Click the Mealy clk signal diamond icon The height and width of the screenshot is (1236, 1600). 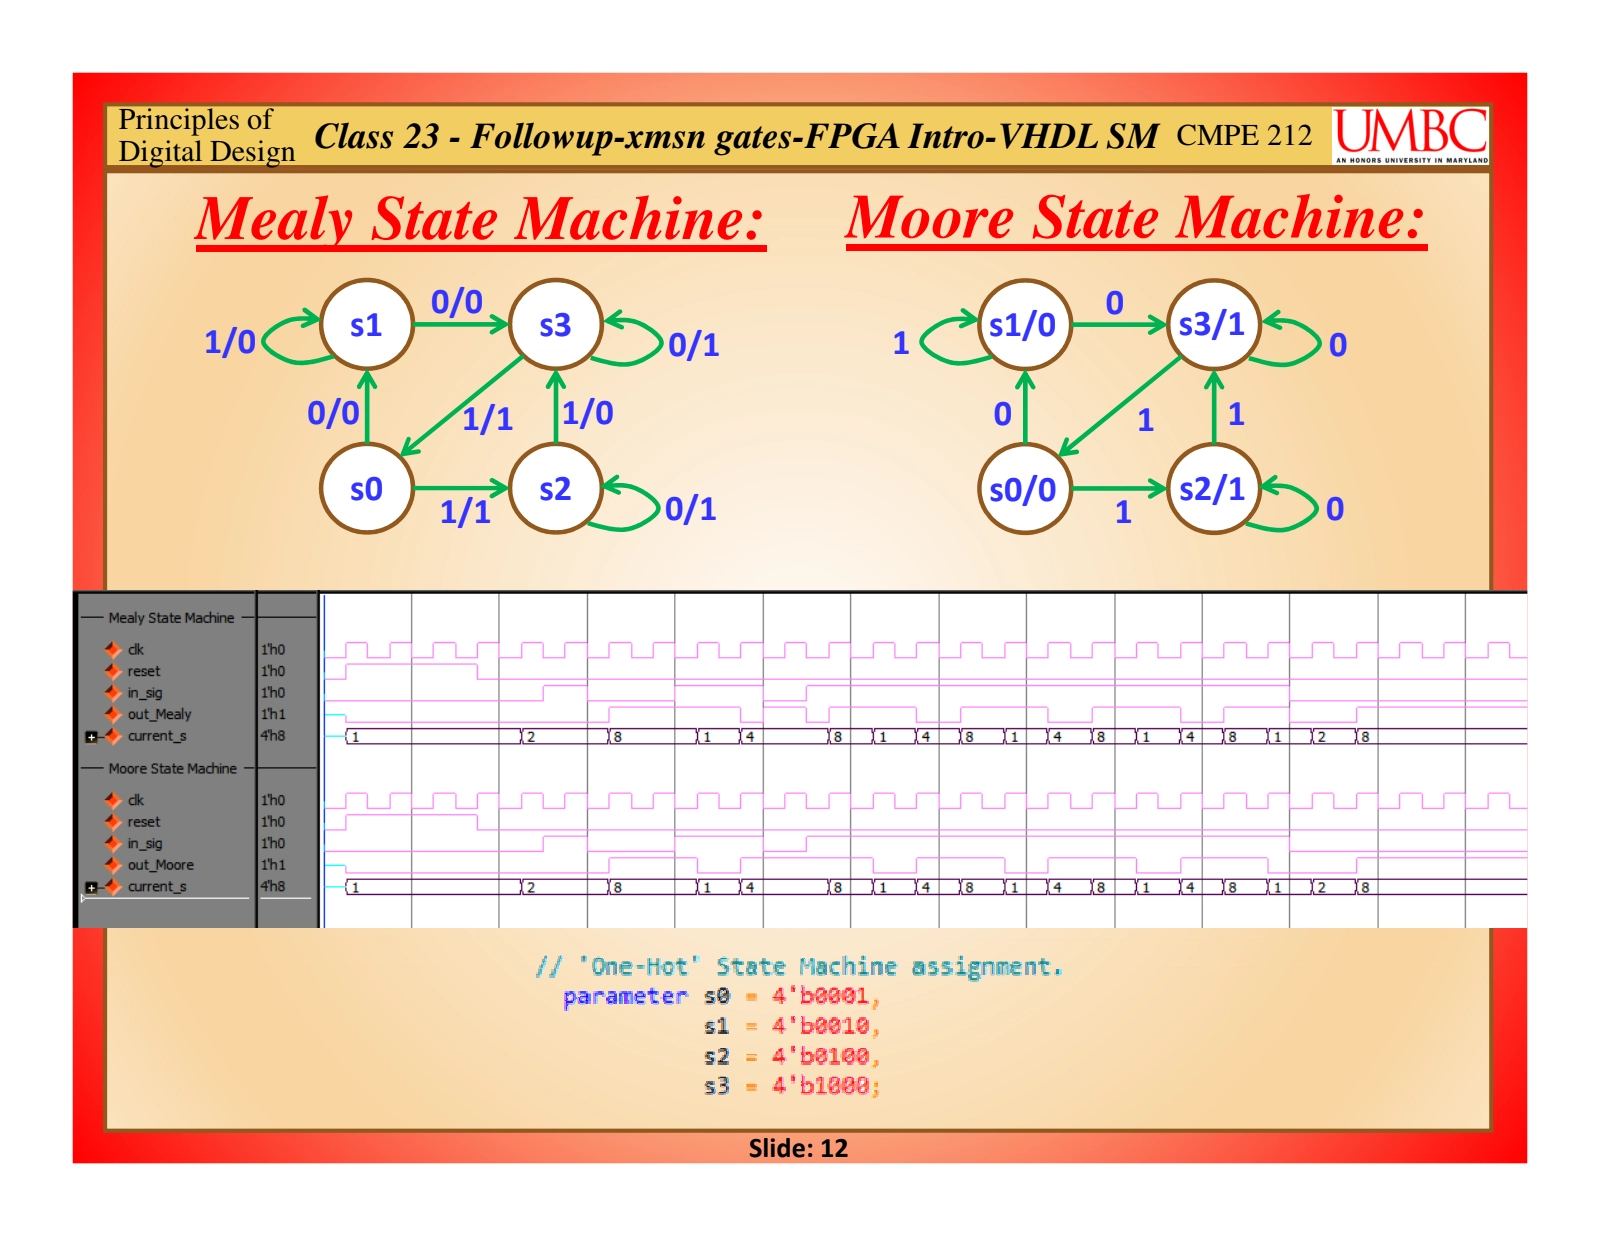[x=113, y=649]
